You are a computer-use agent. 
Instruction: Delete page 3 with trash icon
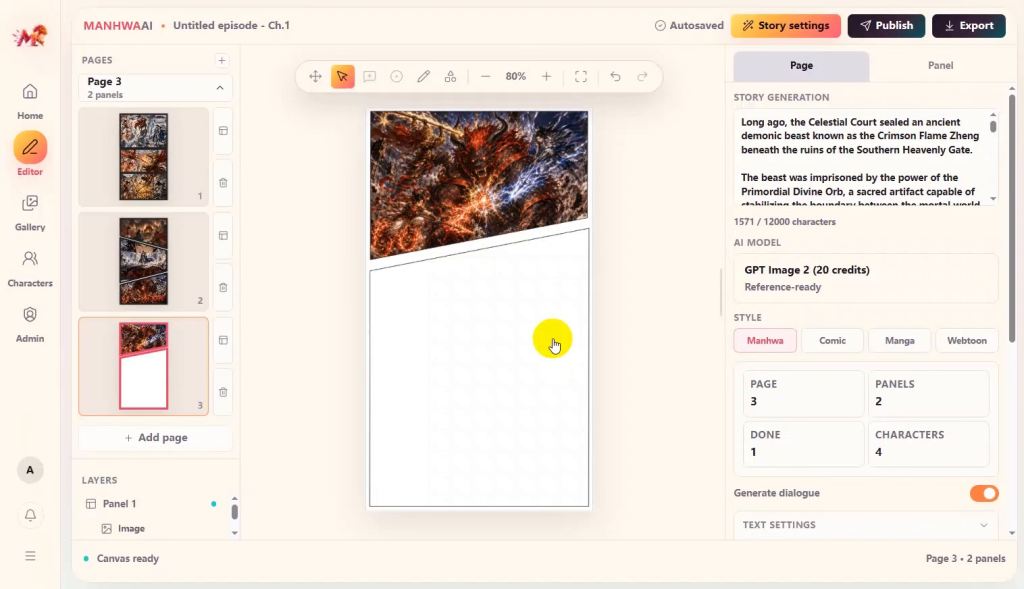pos(223,392)
